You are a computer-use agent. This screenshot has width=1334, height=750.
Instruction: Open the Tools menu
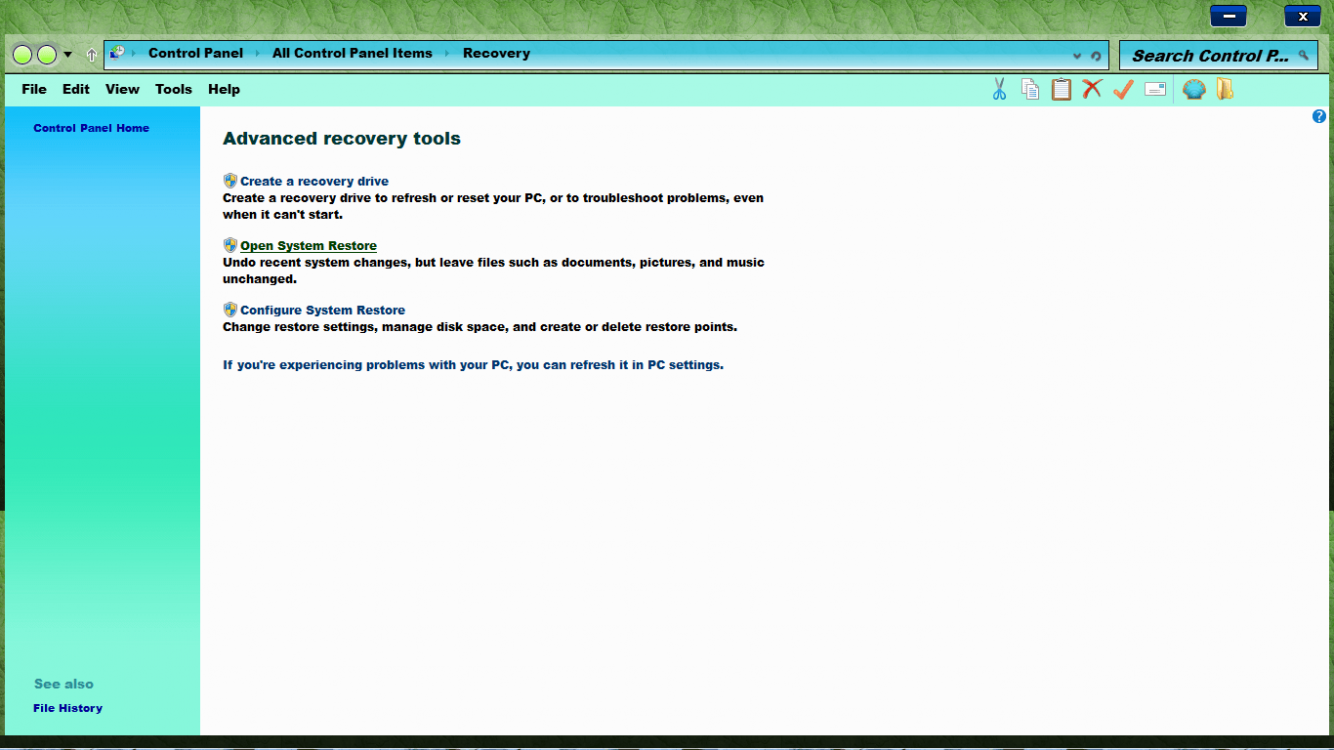[x=173, y=89]
